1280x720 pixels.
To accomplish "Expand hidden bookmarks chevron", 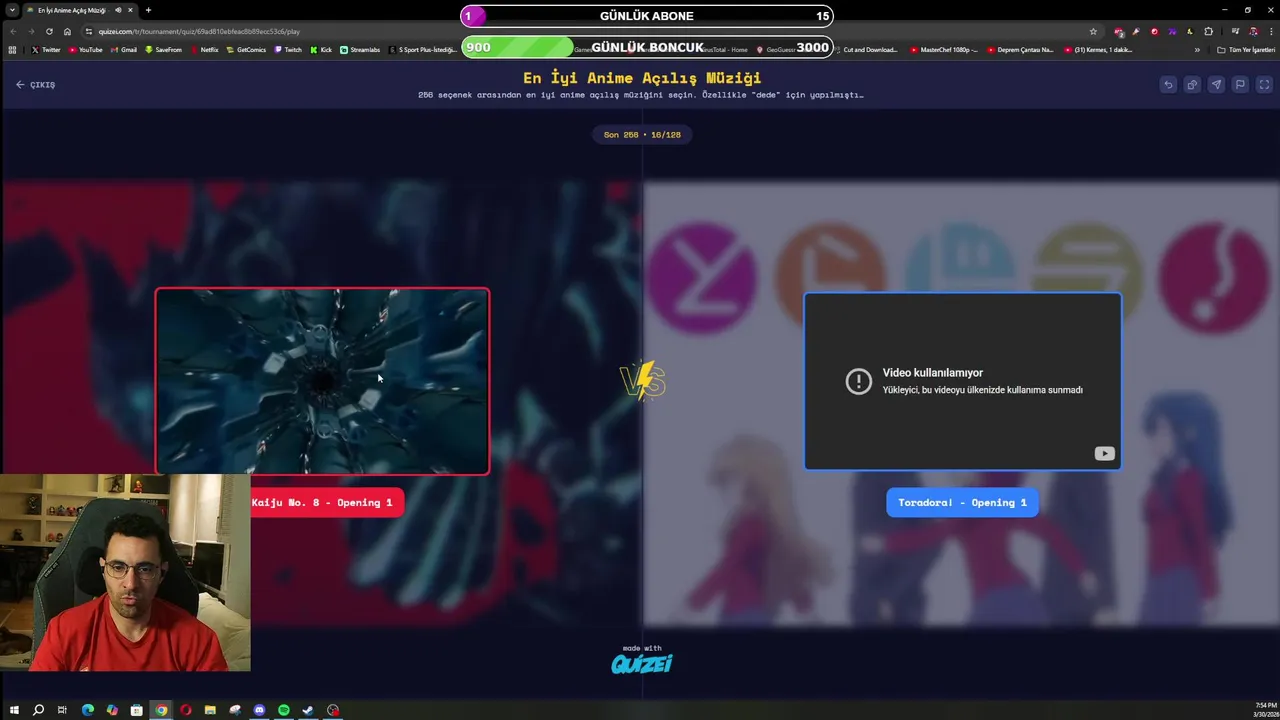I will (1197, 50).
